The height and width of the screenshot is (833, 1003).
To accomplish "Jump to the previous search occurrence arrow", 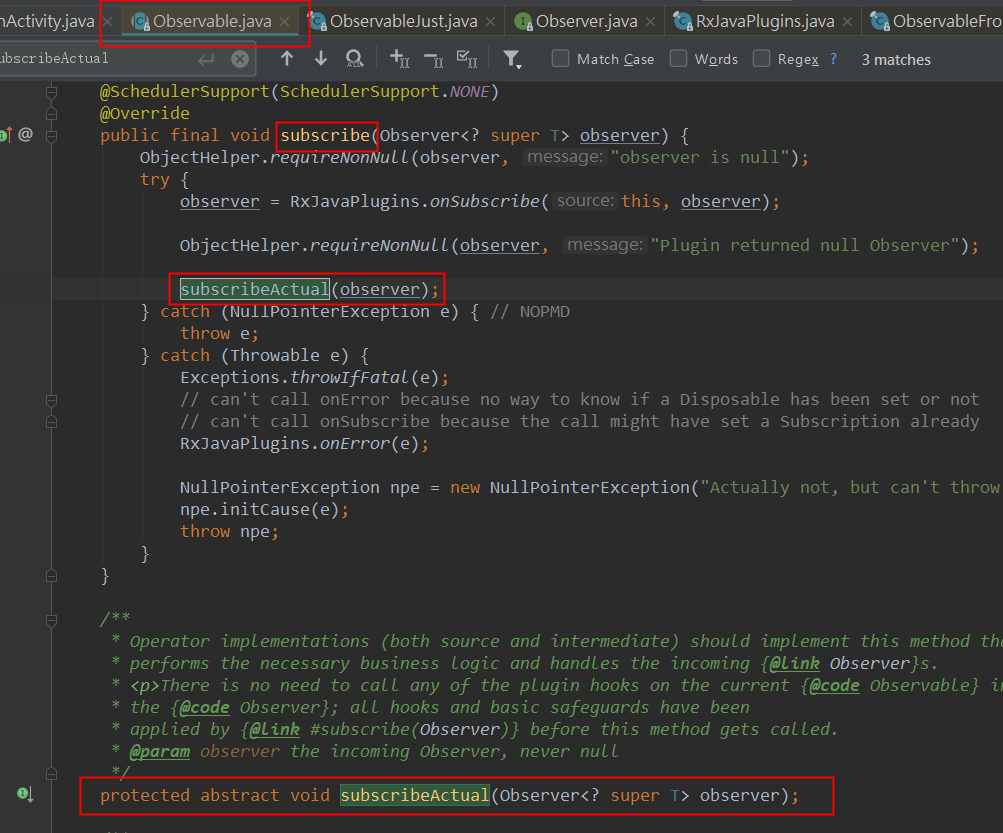I will click(x=287, y=59).
